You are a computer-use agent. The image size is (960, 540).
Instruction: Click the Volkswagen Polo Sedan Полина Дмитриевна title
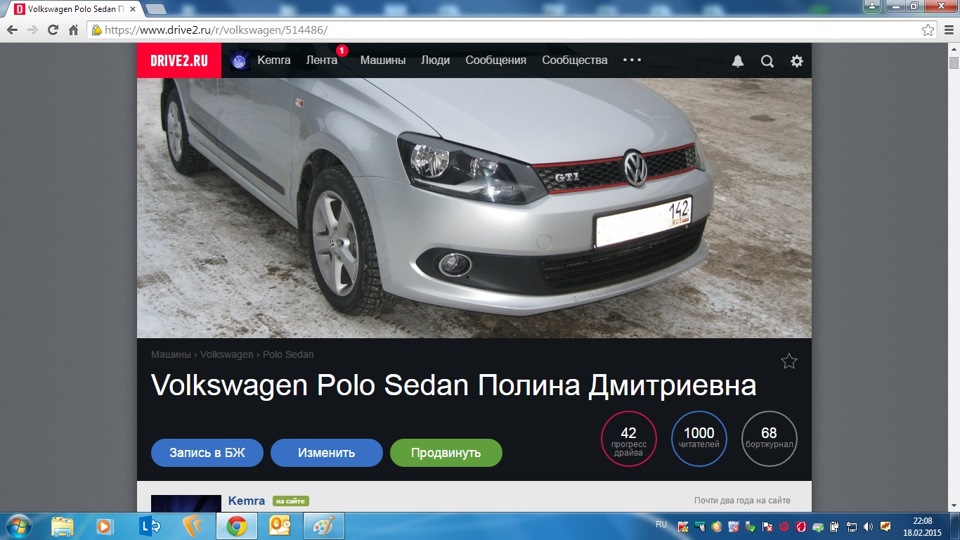[454, 385]
